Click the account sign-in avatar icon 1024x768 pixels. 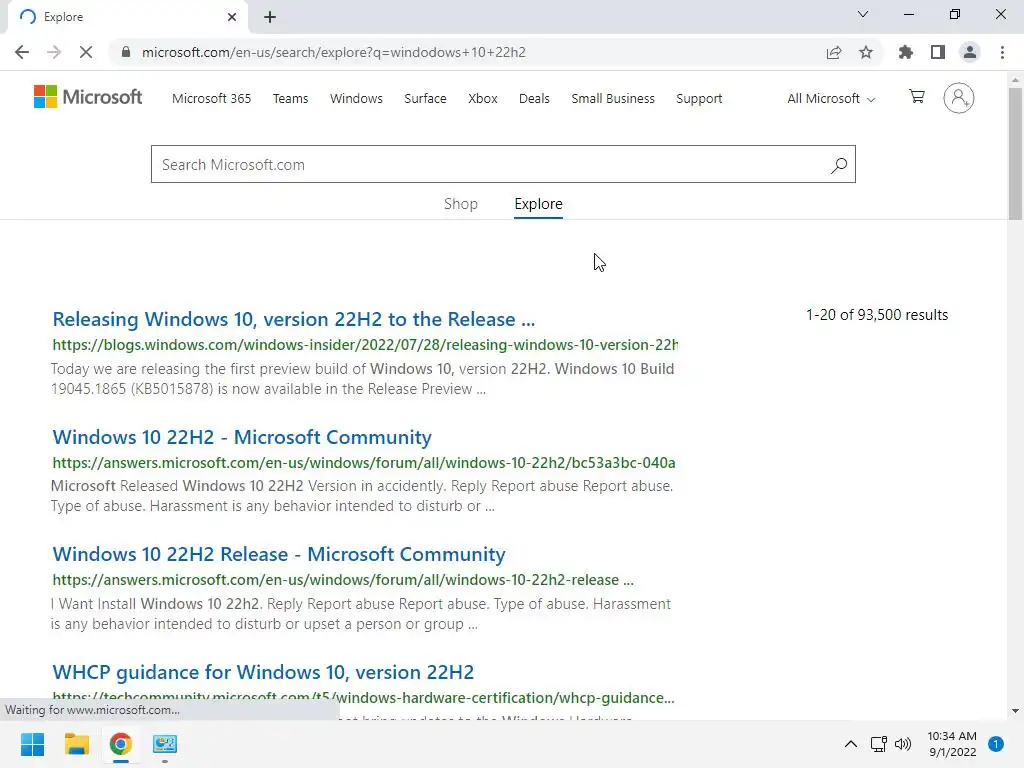958,98
